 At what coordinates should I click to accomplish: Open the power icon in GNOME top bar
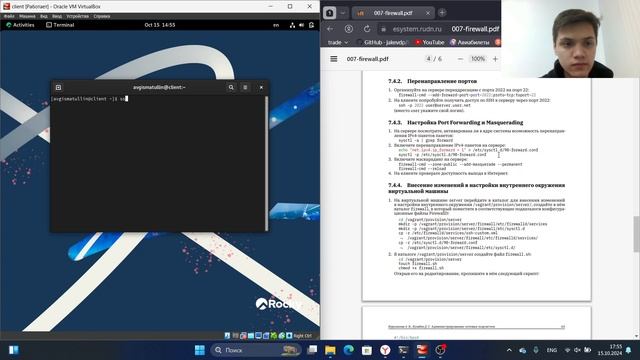(x=311, y=25)
